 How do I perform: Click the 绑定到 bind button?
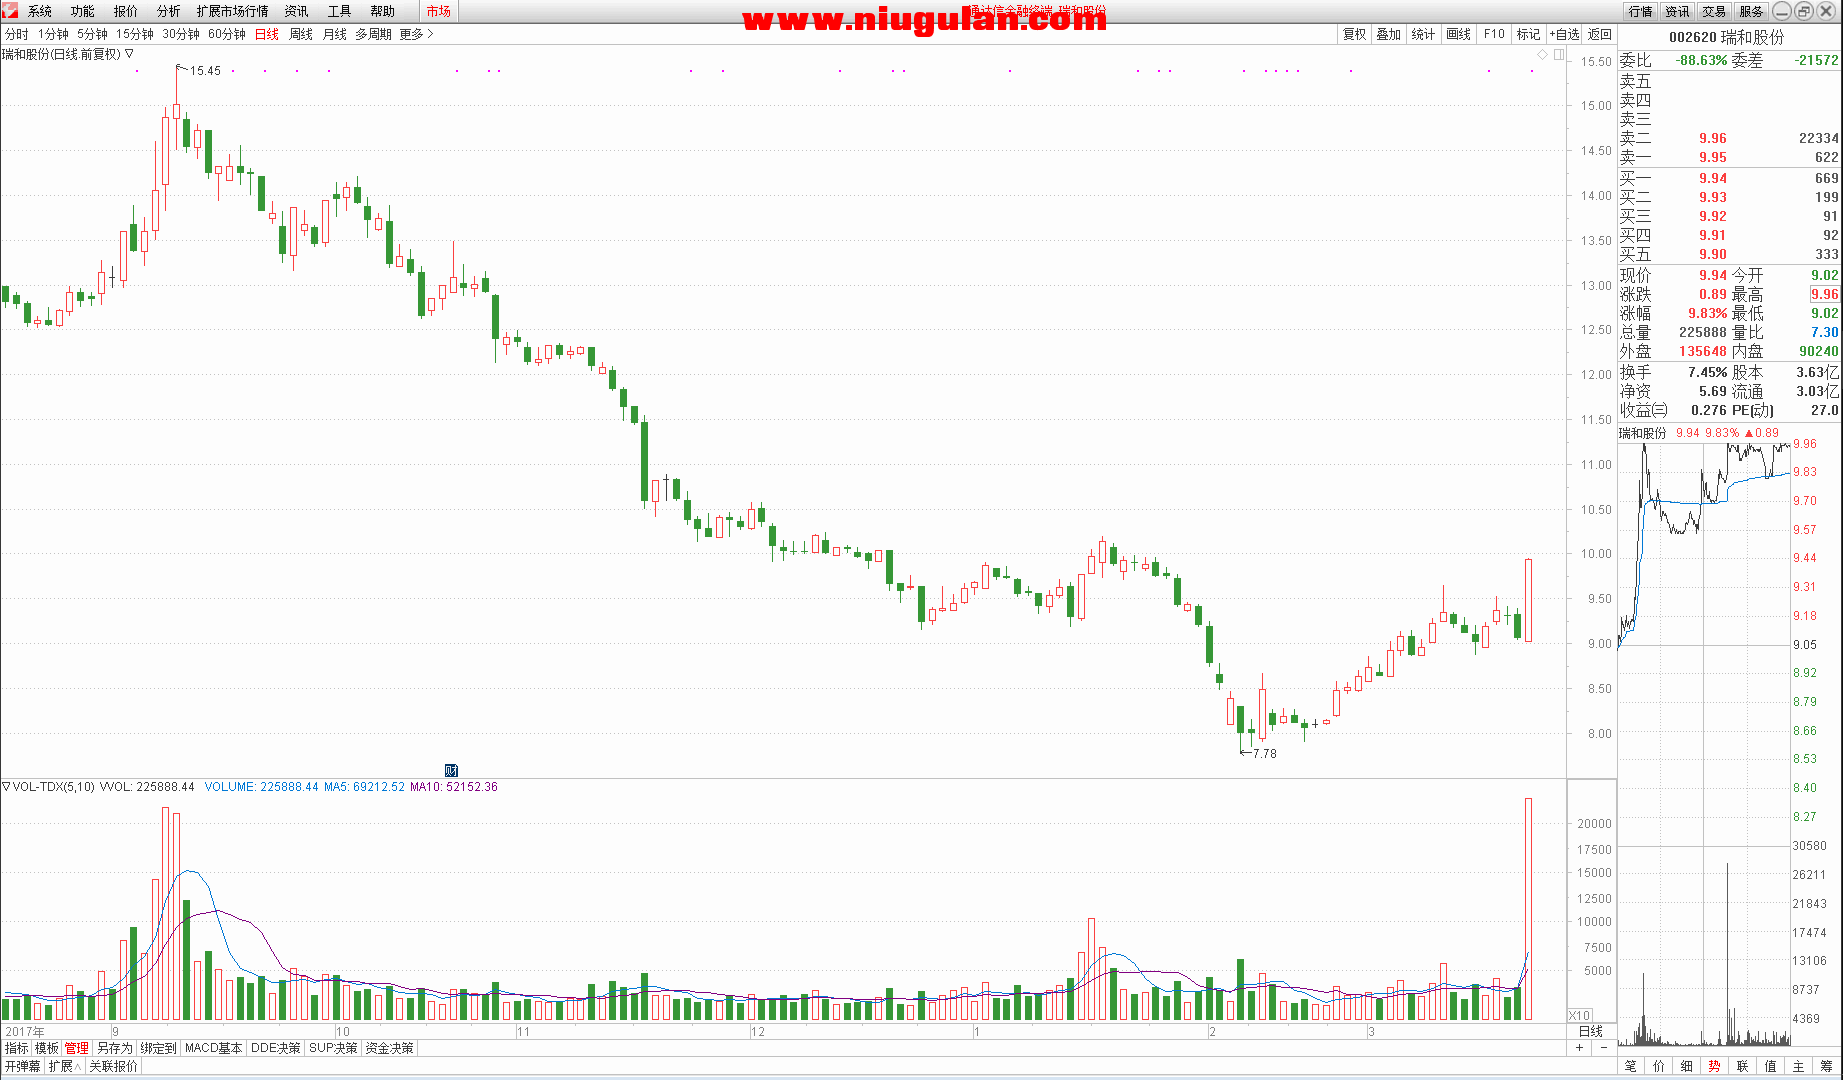click(158, 1048)
